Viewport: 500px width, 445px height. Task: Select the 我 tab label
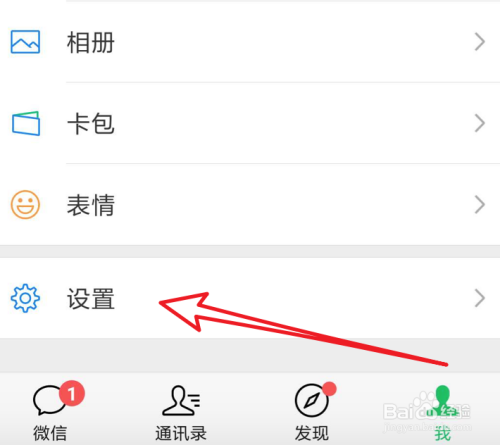pyautogui.click(x=443, y=434)
